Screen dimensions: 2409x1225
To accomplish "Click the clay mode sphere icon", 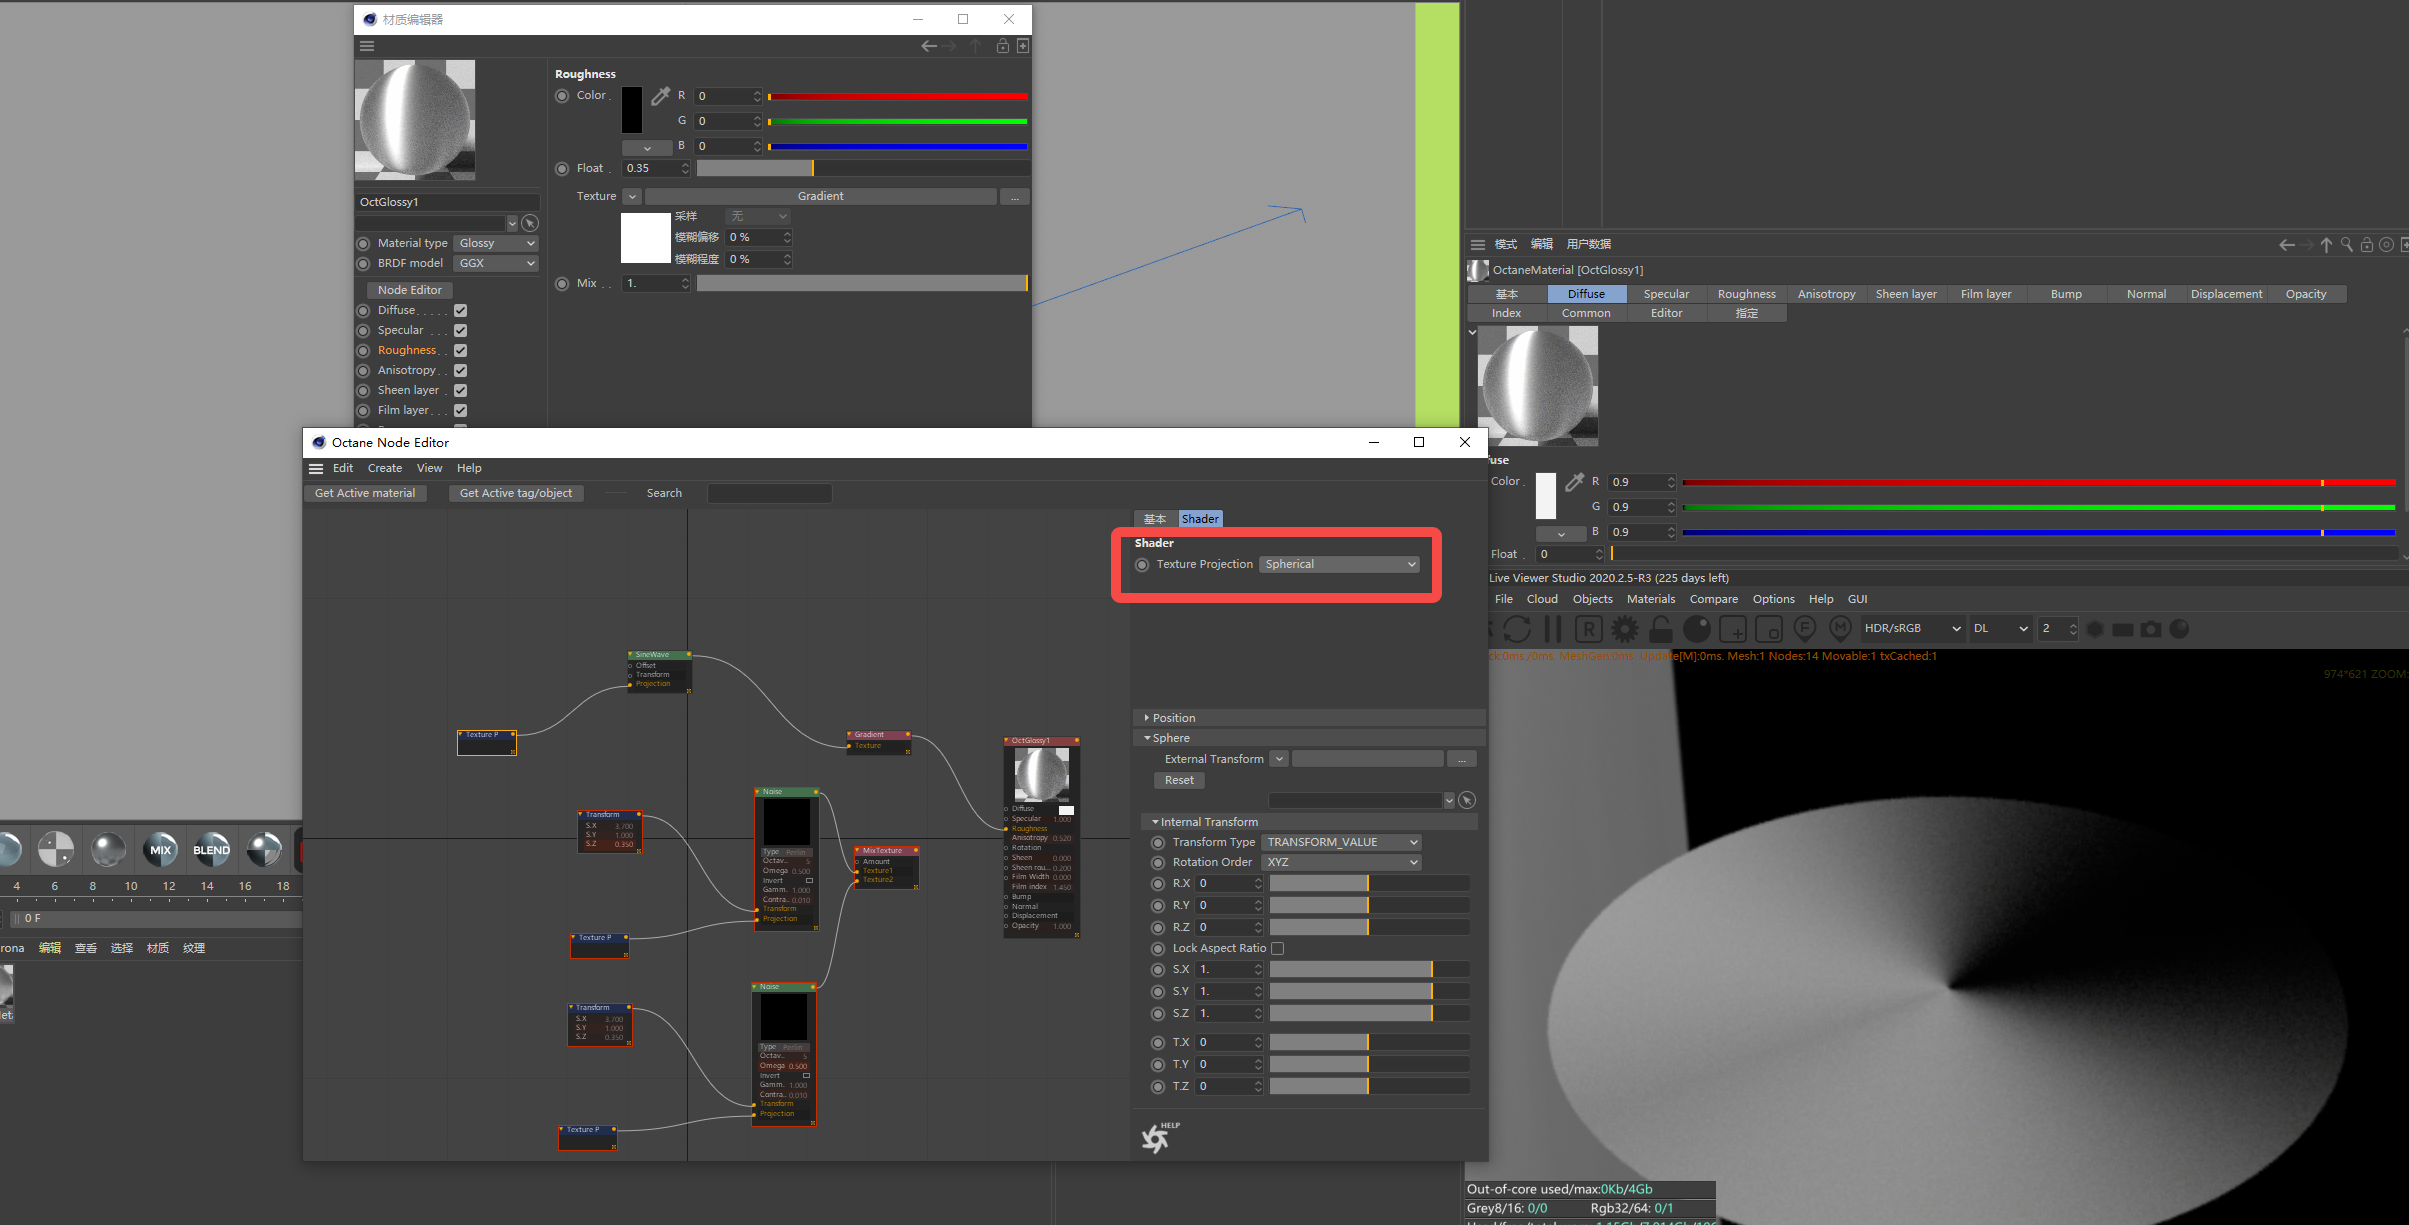I will (x=1697, y=629).
